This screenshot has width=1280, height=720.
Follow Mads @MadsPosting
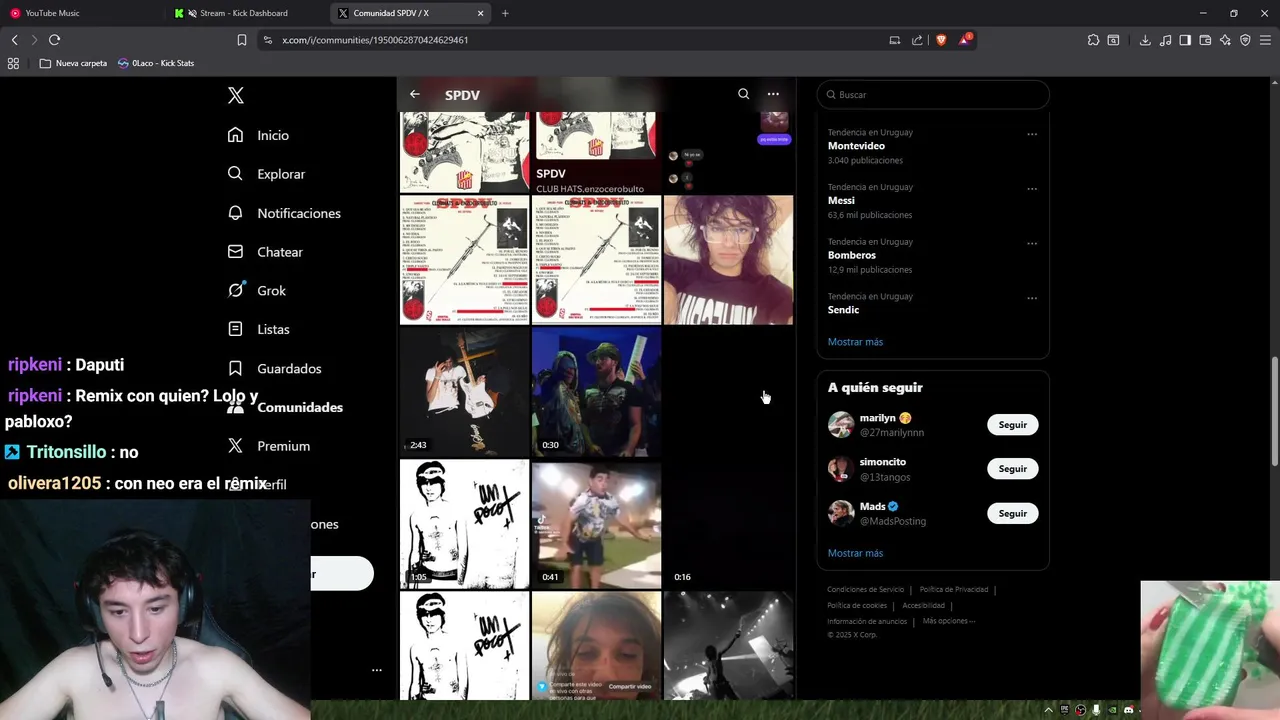(x=1012, y=513)
